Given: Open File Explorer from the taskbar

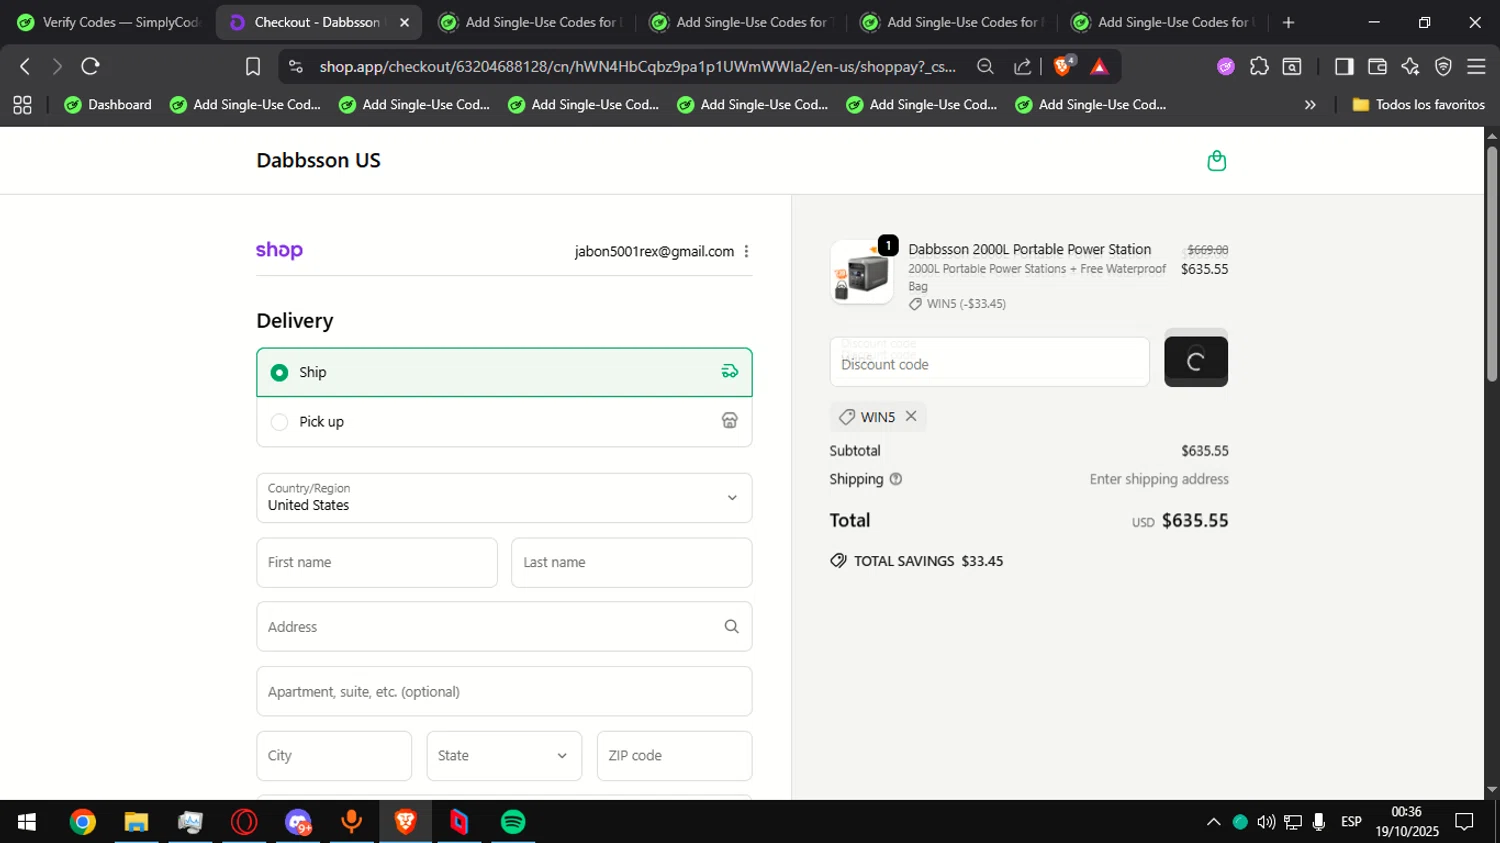Looking at the screenshot, I should coord(136,822).
